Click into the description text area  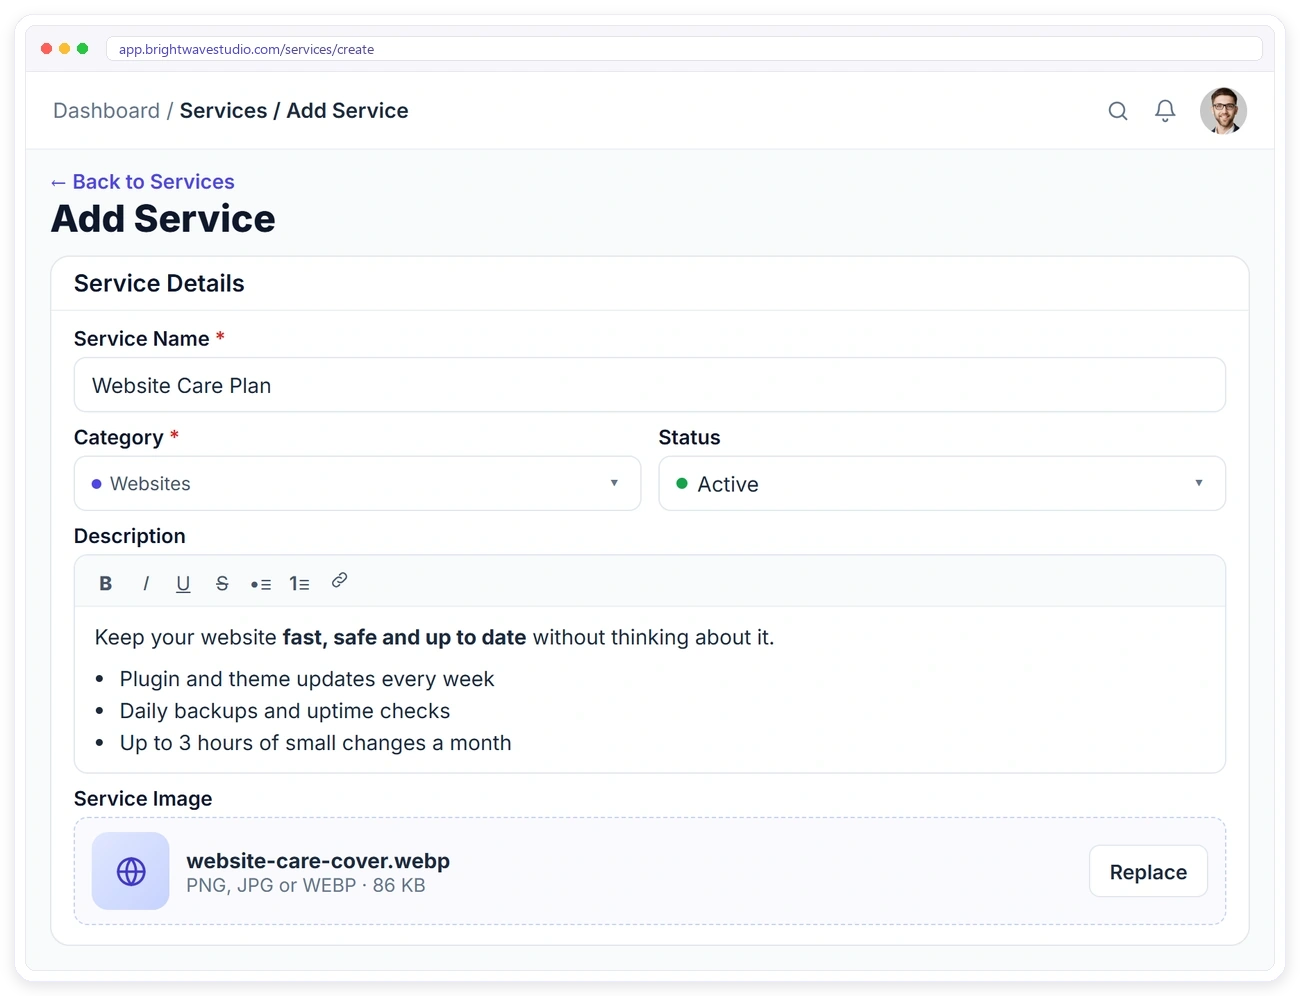650,690
